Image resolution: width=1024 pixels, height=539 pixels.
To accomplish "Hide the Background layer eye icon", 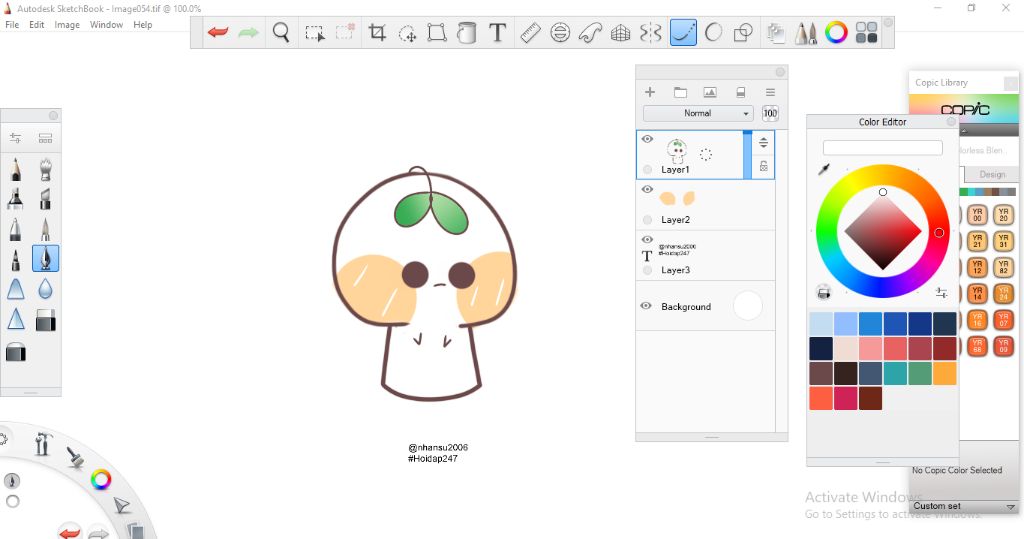I will pos(646,306).
